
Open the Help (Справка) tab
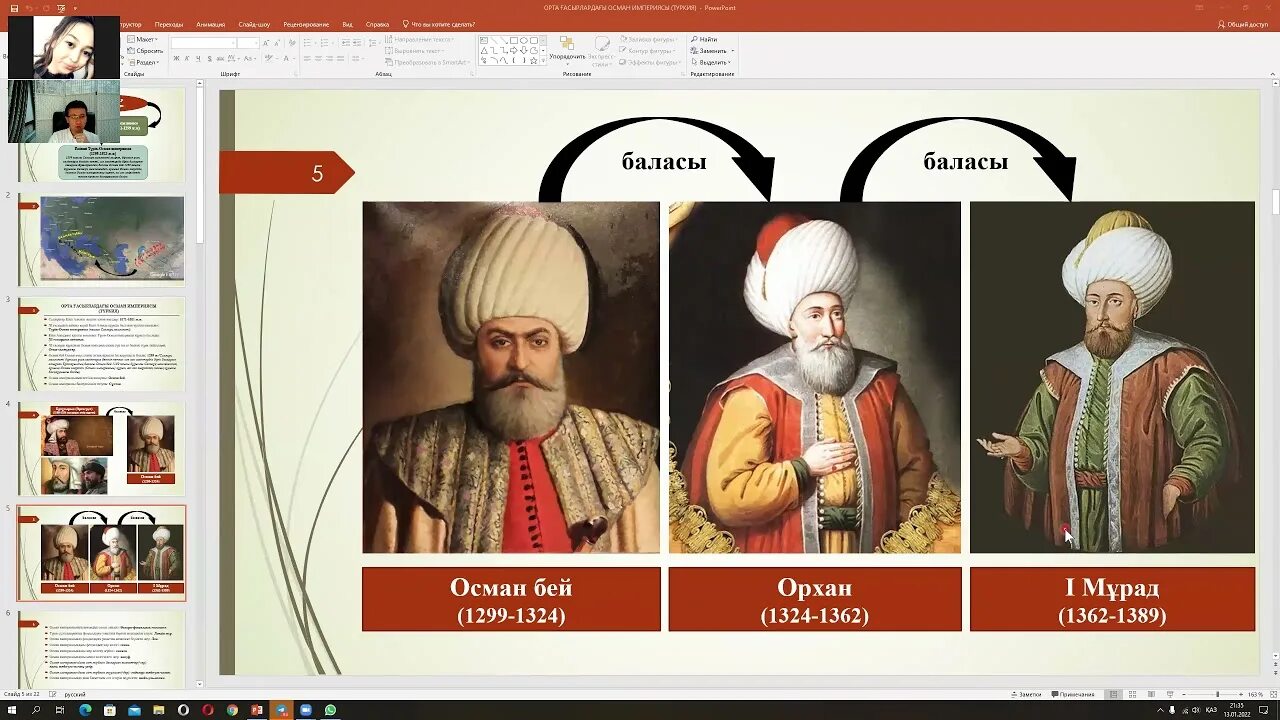tap(377, 24)
